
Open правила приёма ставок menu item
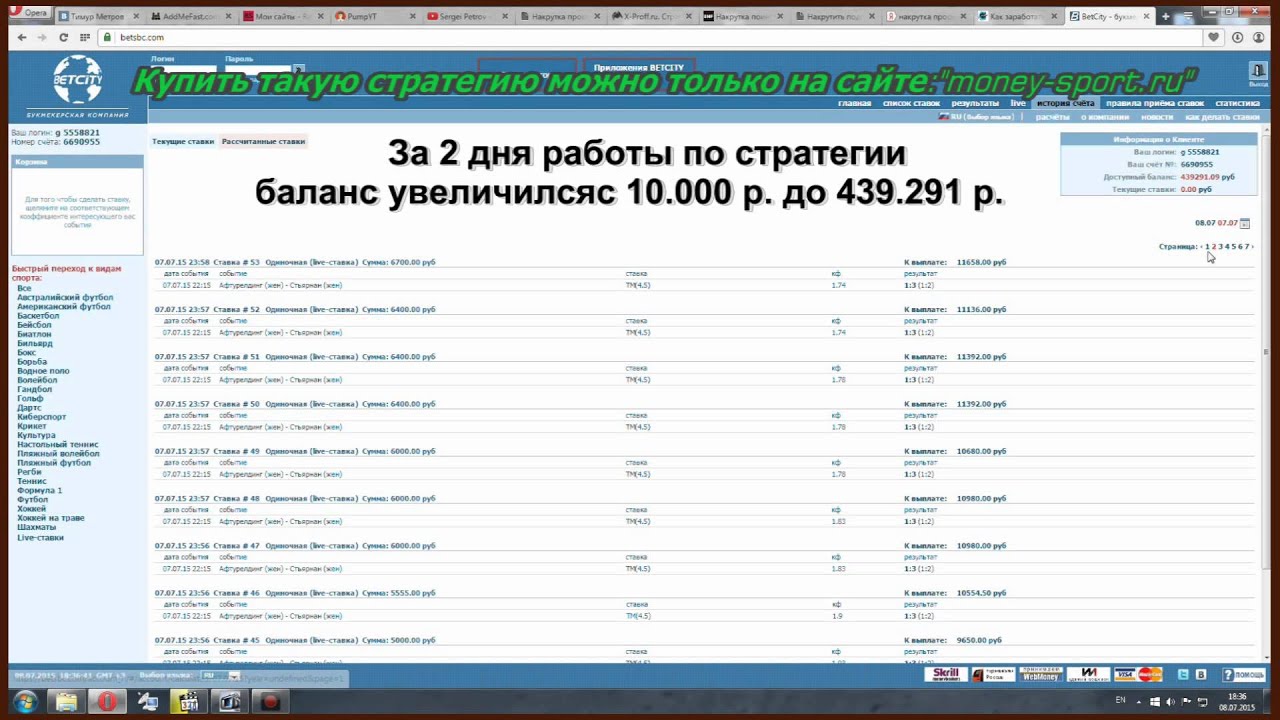point(1155,103)
